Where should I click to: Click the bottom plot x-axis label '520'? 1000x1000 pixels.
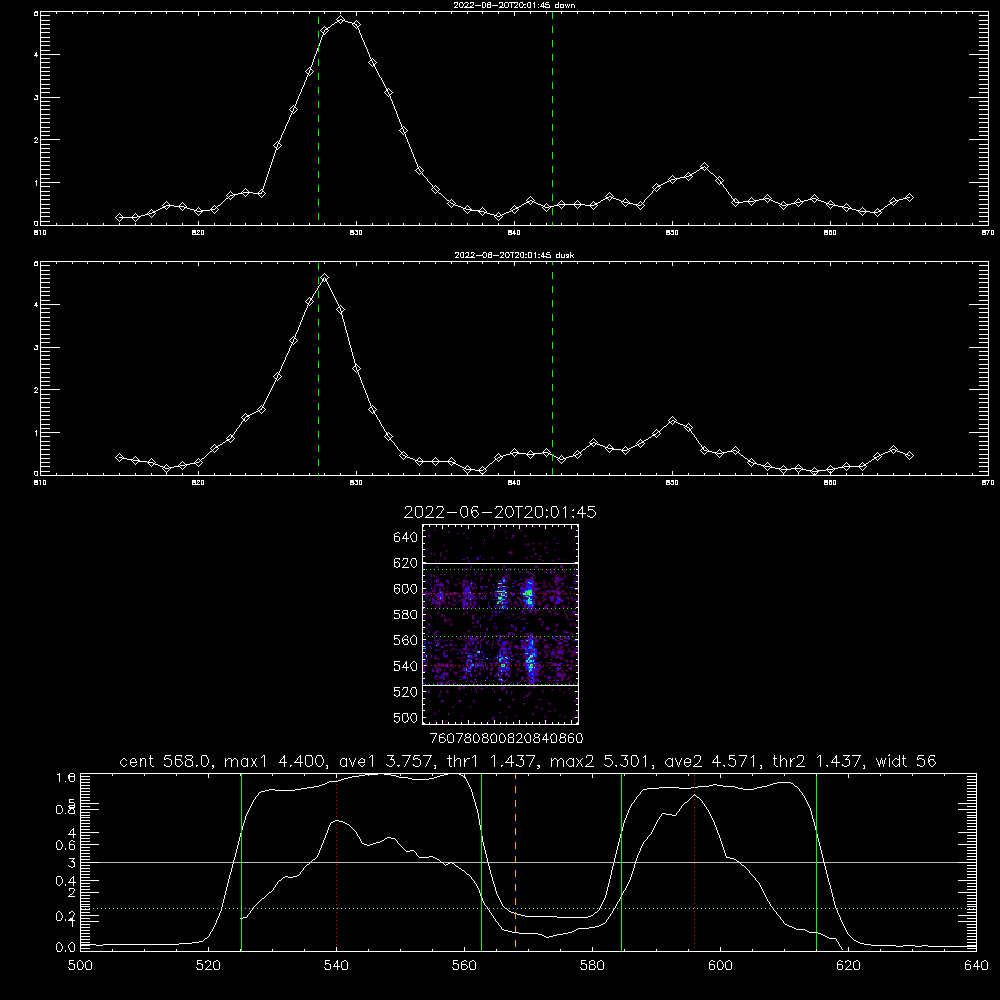point(209,966)
